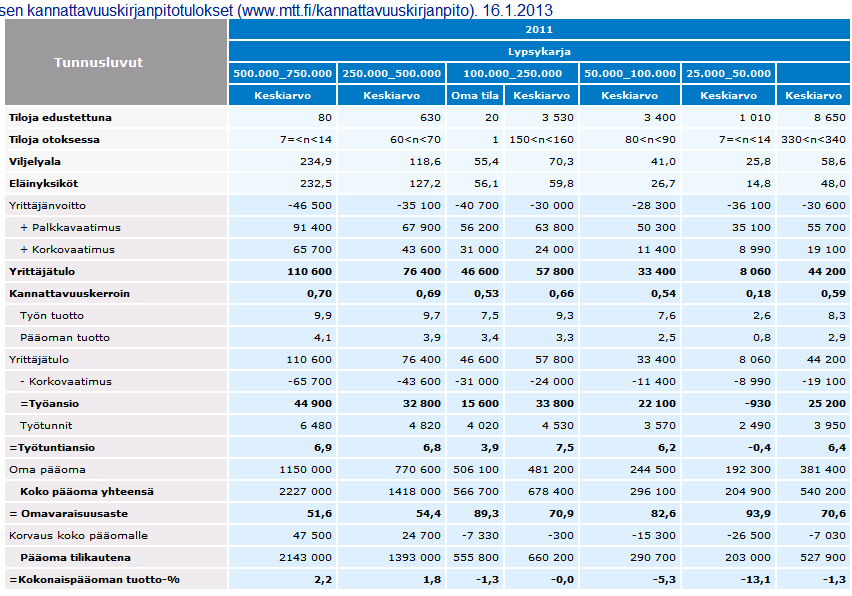The image size is (852, 596).
Task: Click the Koko pääoma yhteensä row label
Action: coord(87,492)
